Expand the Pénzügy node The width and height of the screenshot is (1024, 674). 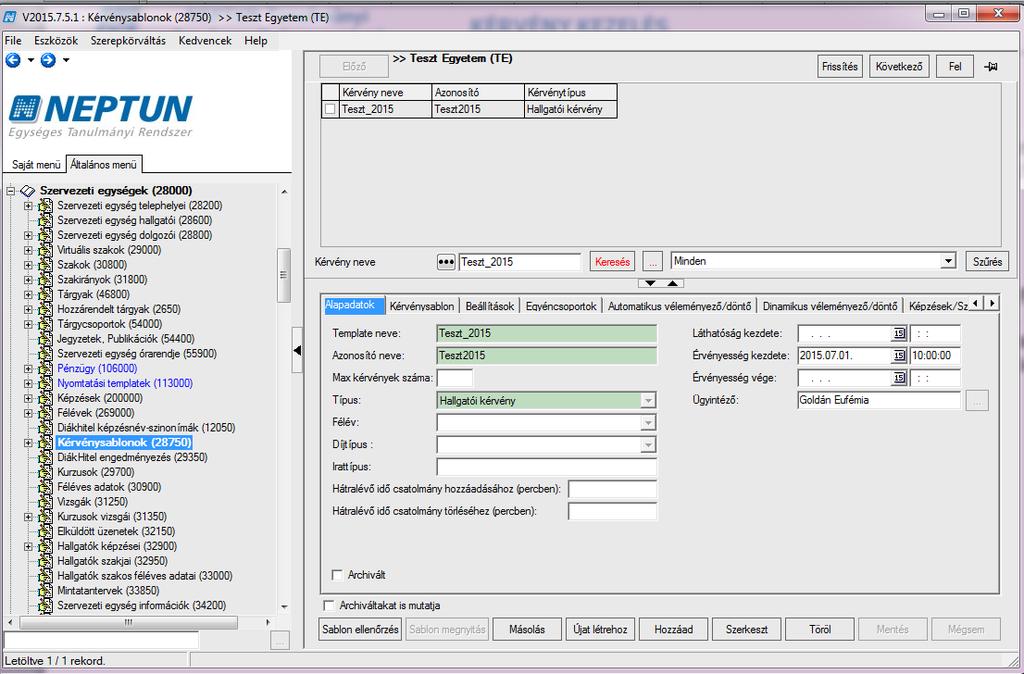pyautogui.click(x=28, y=368)
